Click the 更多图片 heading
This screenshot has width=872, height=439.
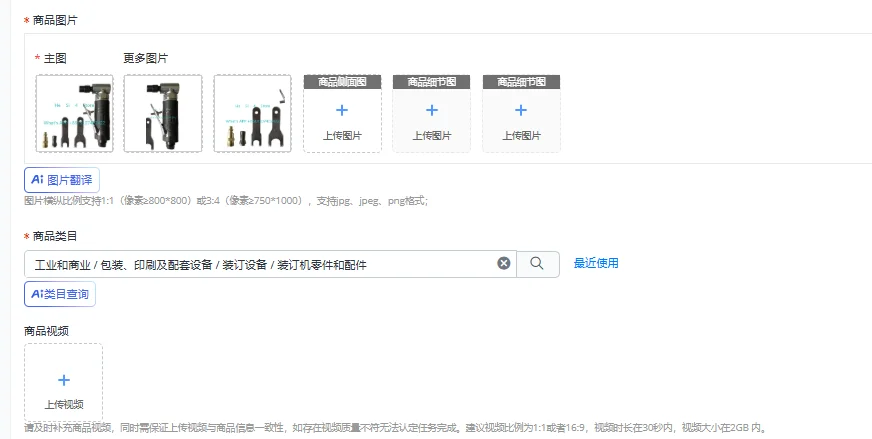click(146, 58)
